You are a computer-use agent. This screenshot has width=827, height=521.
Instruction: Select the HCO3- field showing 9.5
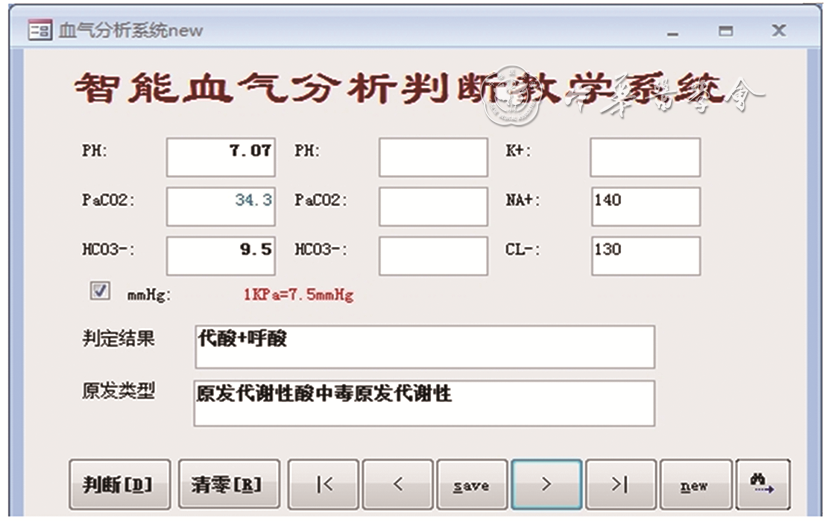pyautogui.click(x=220, y=255)
